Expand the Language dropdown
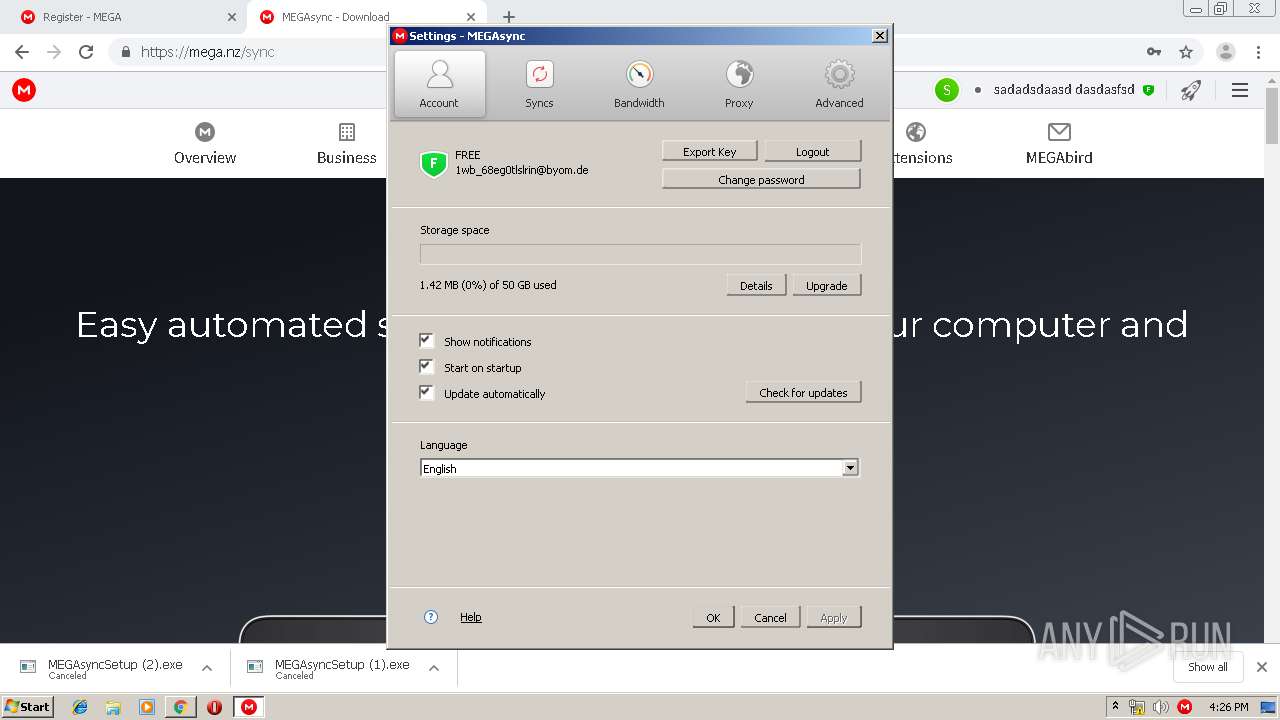 coord(850,467)
